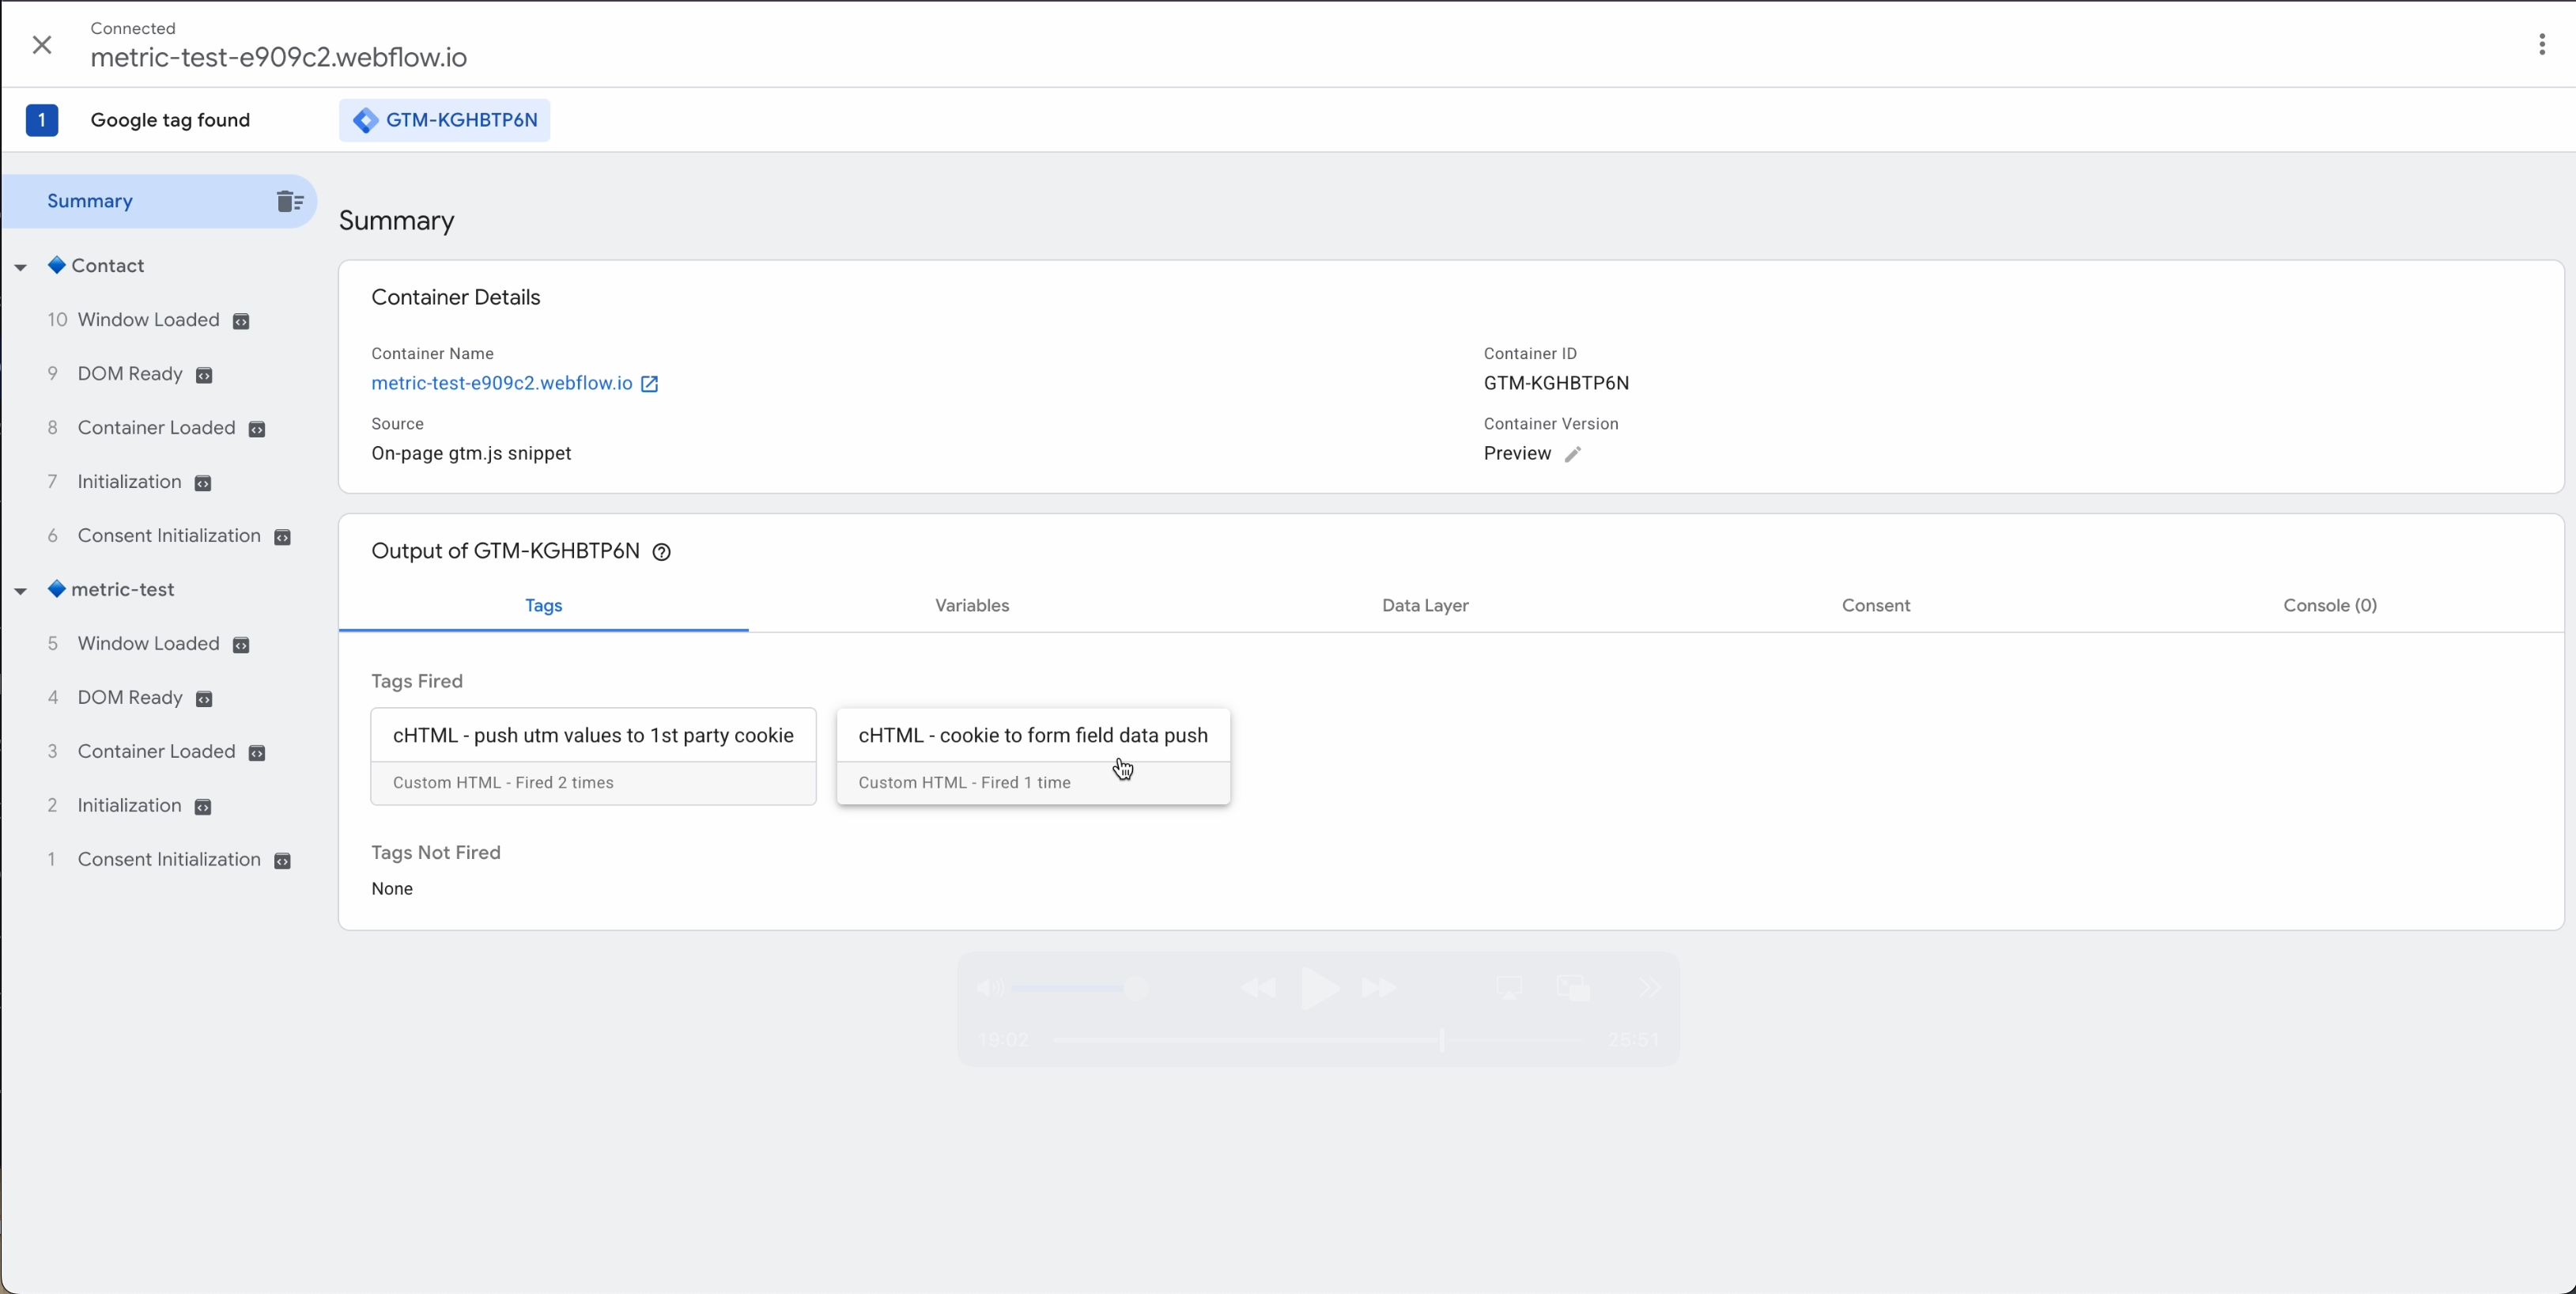Open event 4 DOM Ready
This screenshot has width=2576, height=1294.
point(130,698)
